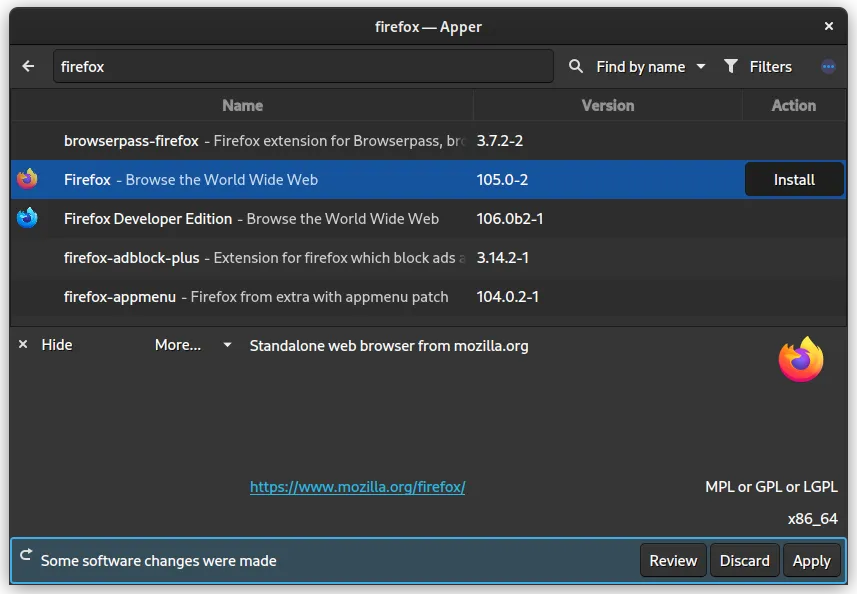This screenshot has width=857, height=594.
Task: Review the software changes made
Action: click(x=672, y=560)
